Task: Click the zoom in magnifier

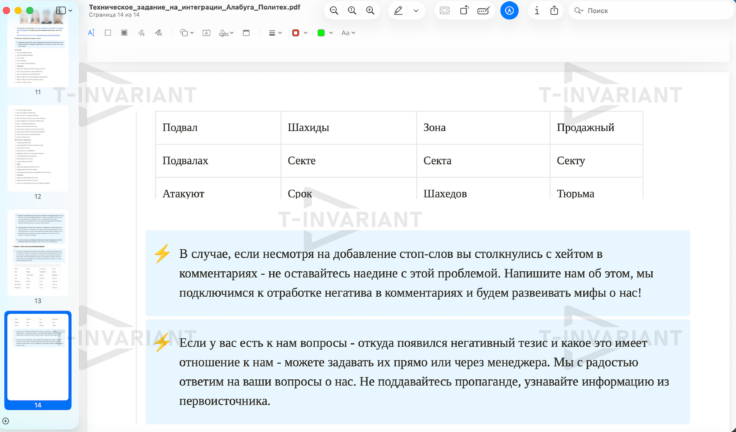Action: click(x=371, y=10)
